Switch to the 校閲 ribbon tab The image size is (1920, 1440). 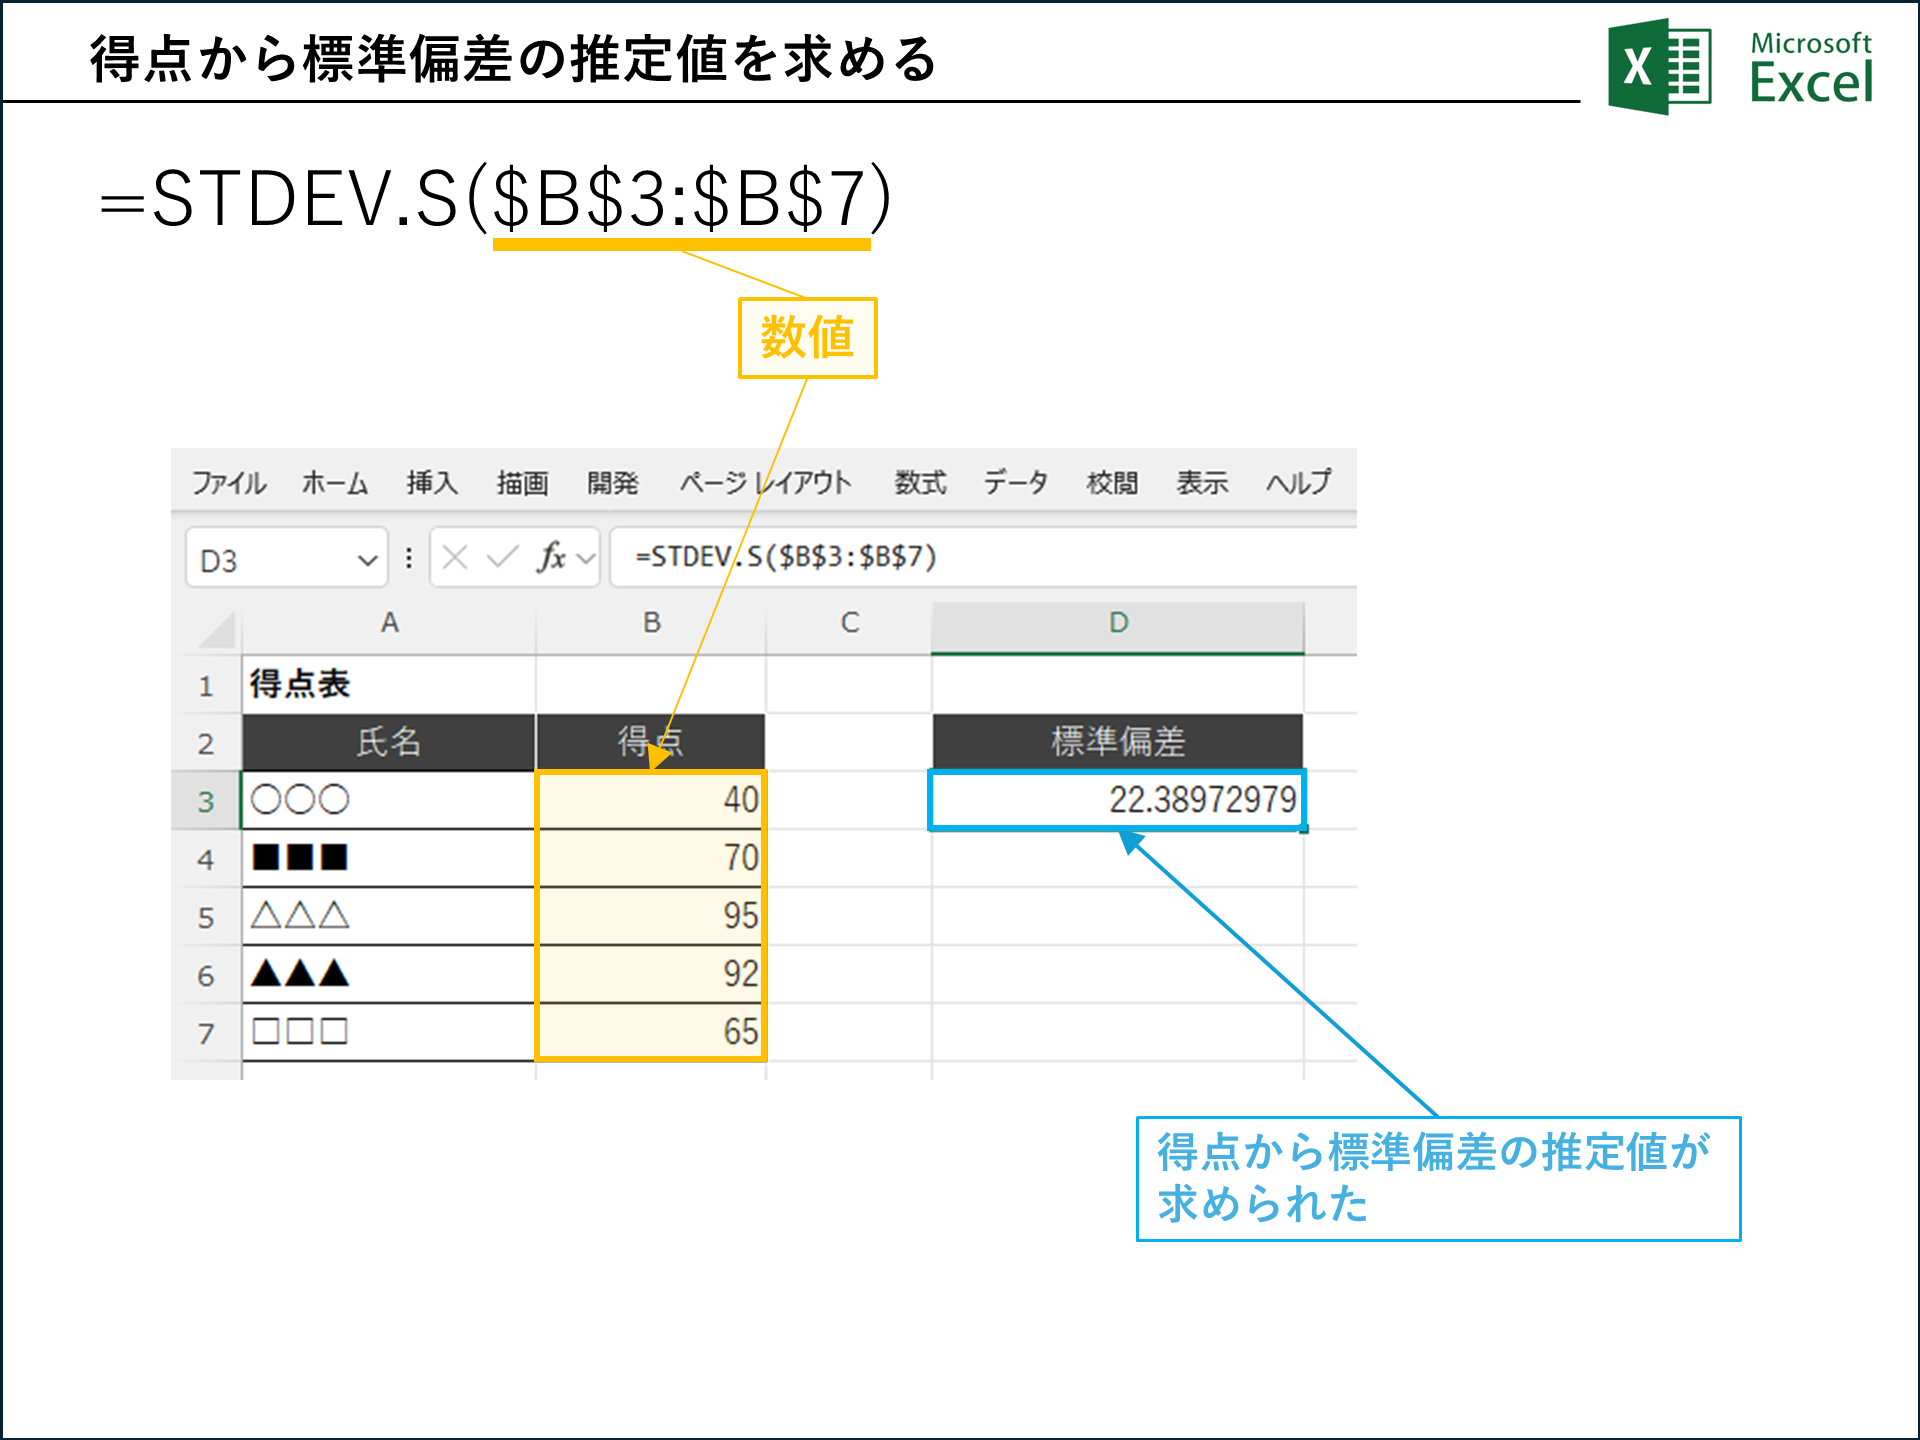pos(1112,483)
